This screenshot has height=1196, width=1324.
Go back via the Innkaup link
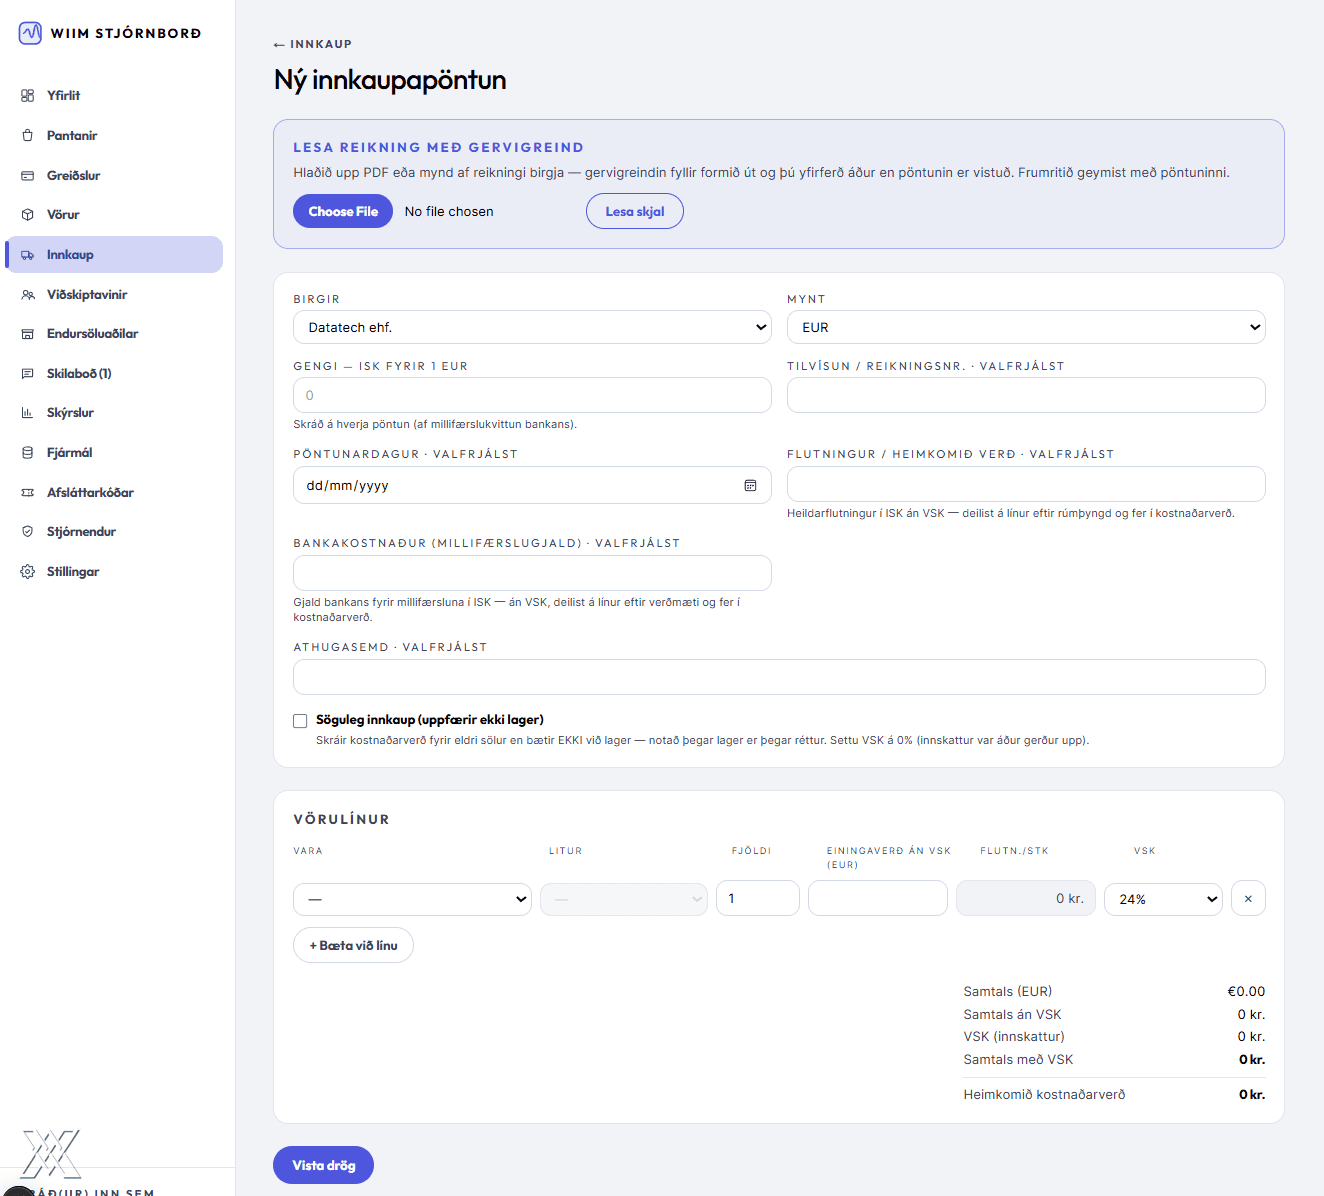(313, 44)
